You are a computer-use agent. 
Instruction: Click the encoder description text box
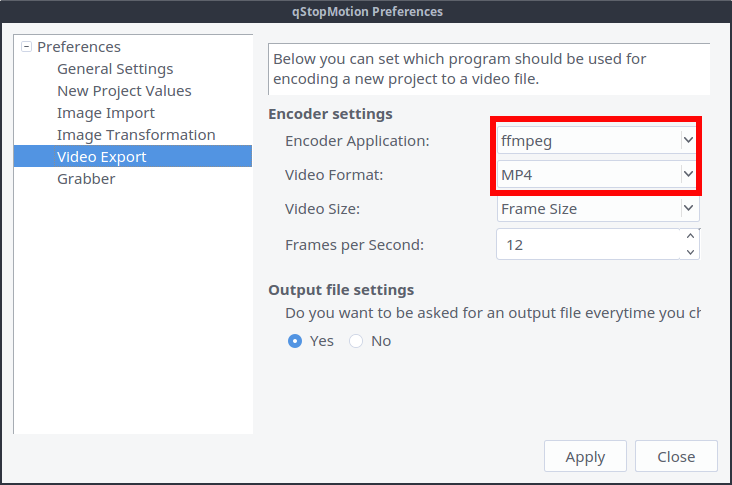(489, 68)
